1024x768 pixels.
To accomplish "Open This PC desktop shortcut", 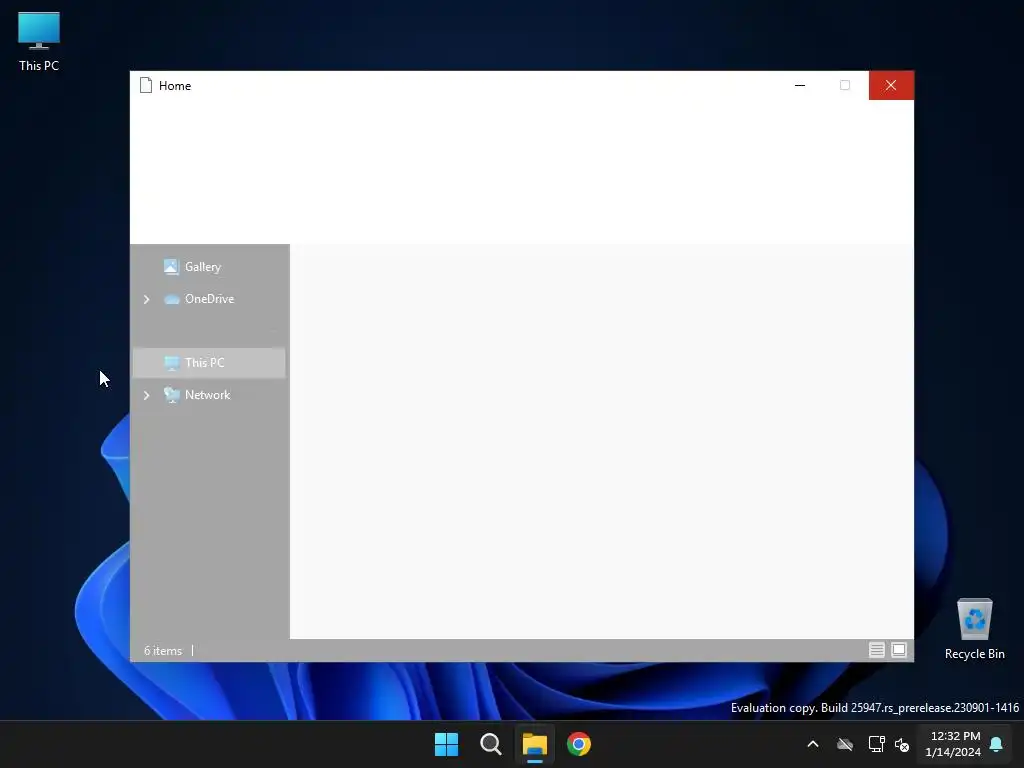I will point(39,42).
